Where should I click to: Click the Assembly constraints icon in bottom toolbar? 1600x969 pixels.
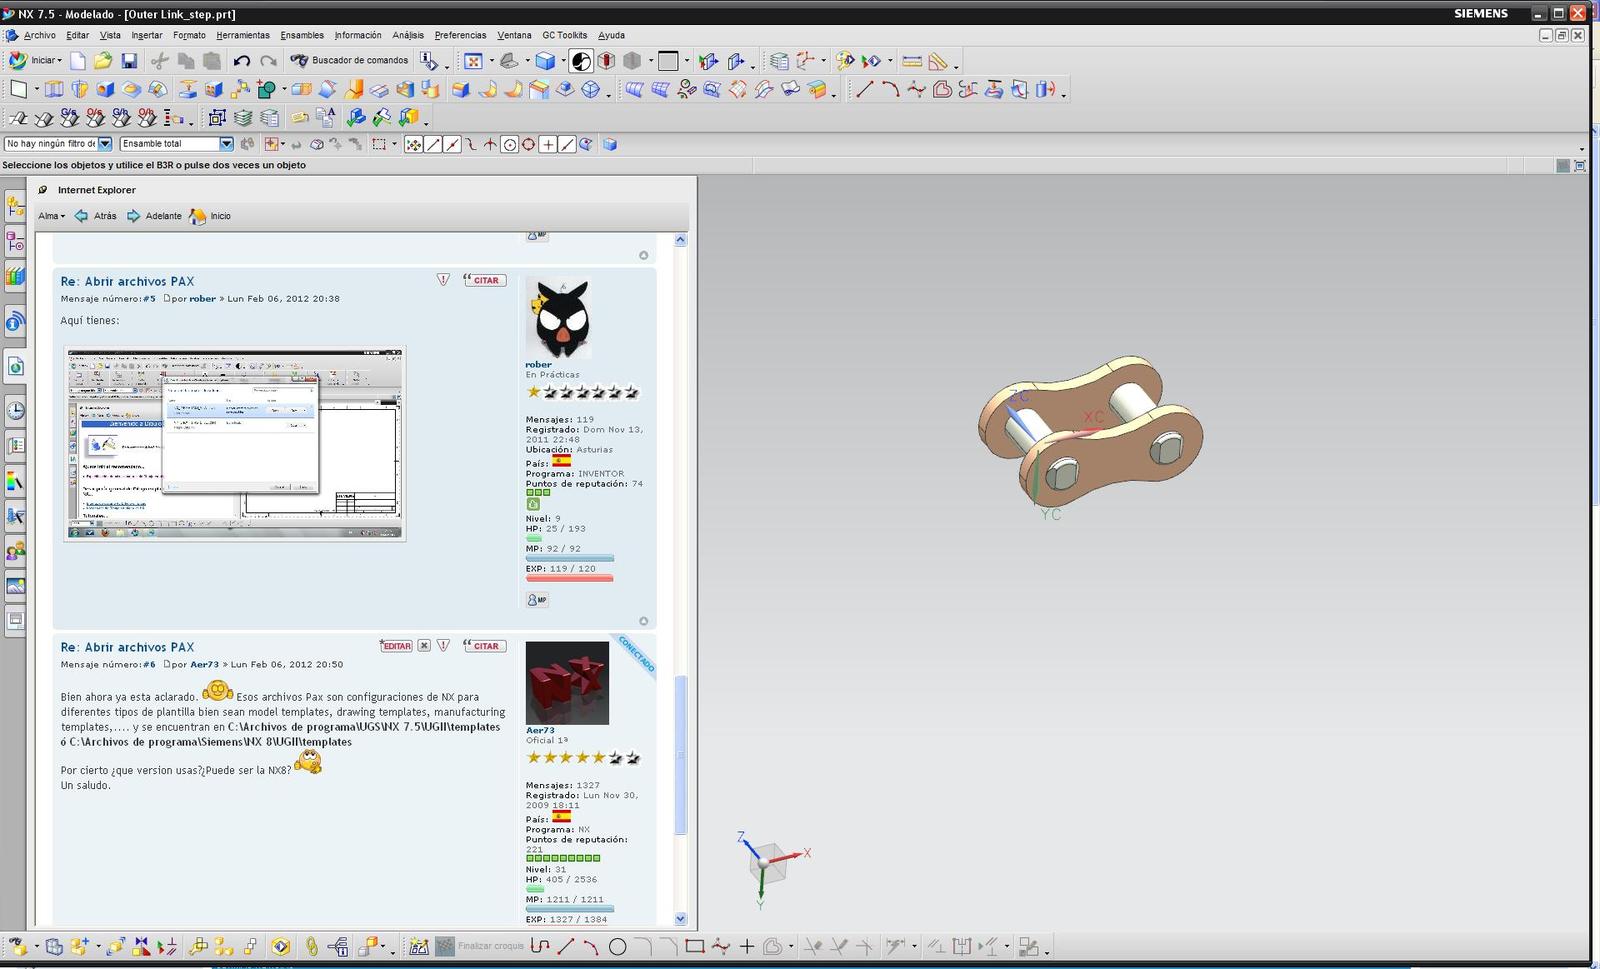pyautogui.click(x=167, y=947)
